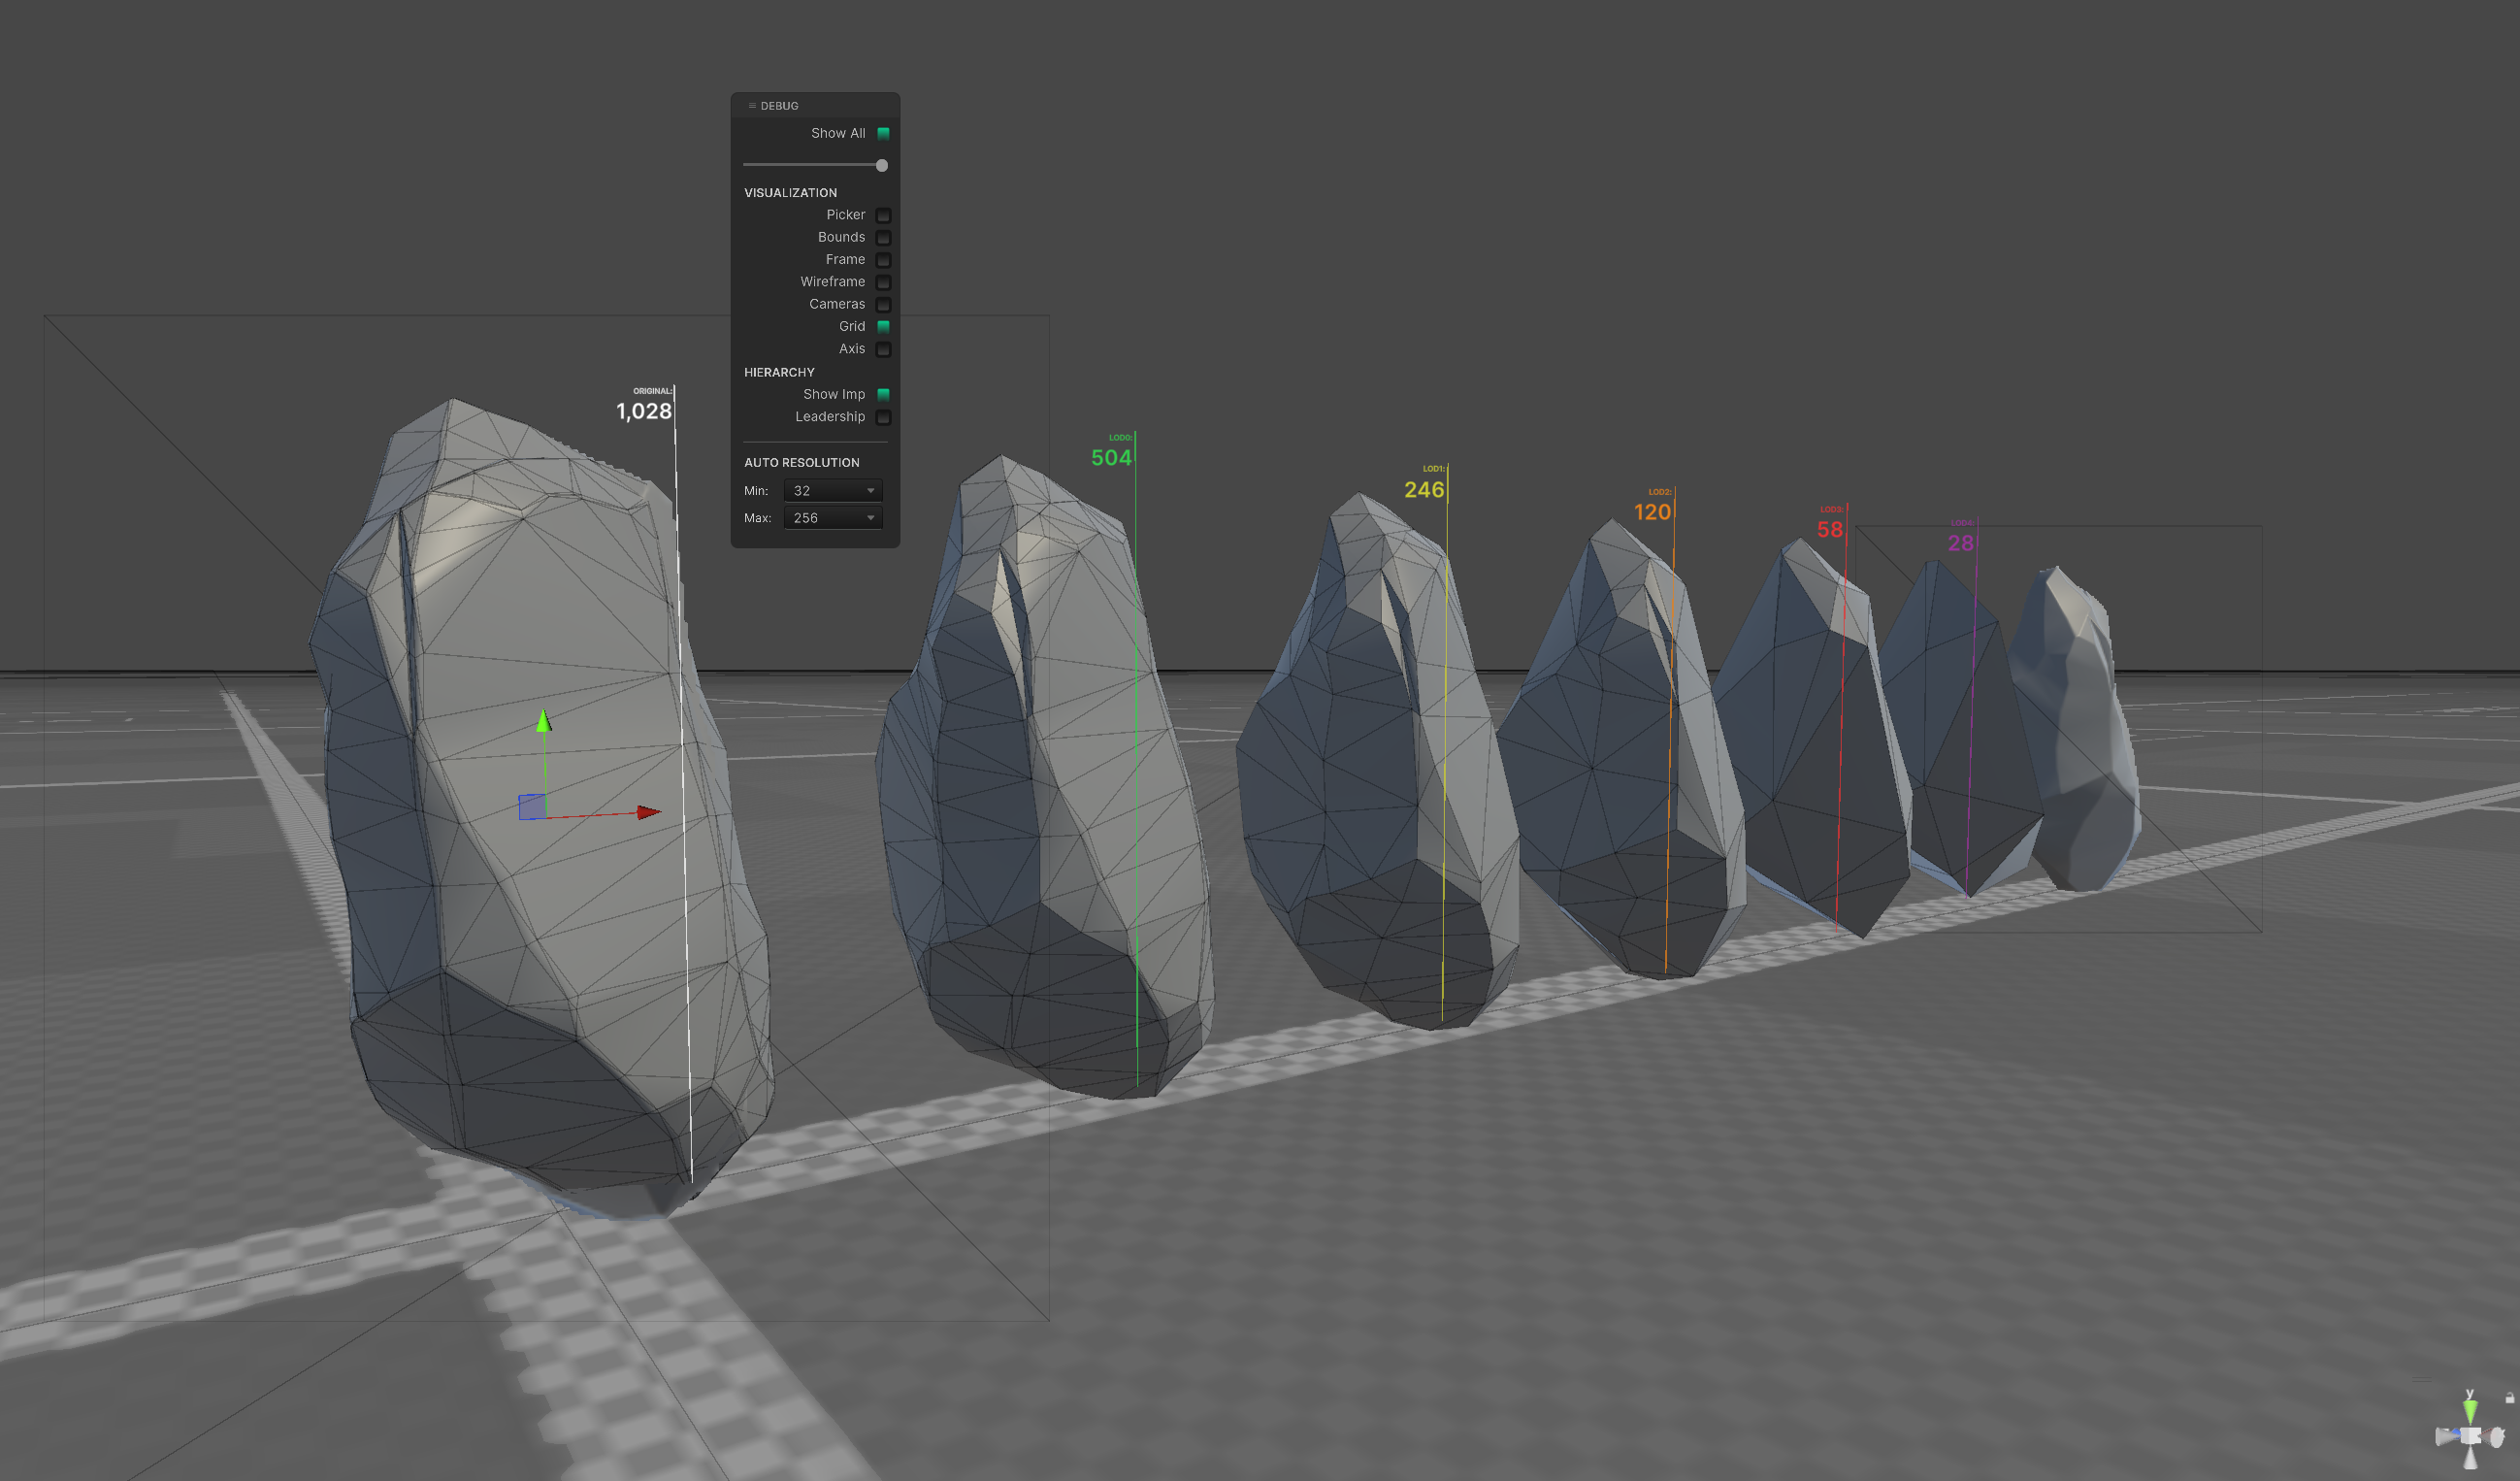Open the Min auto resolution dropdown

coord(833,491)
